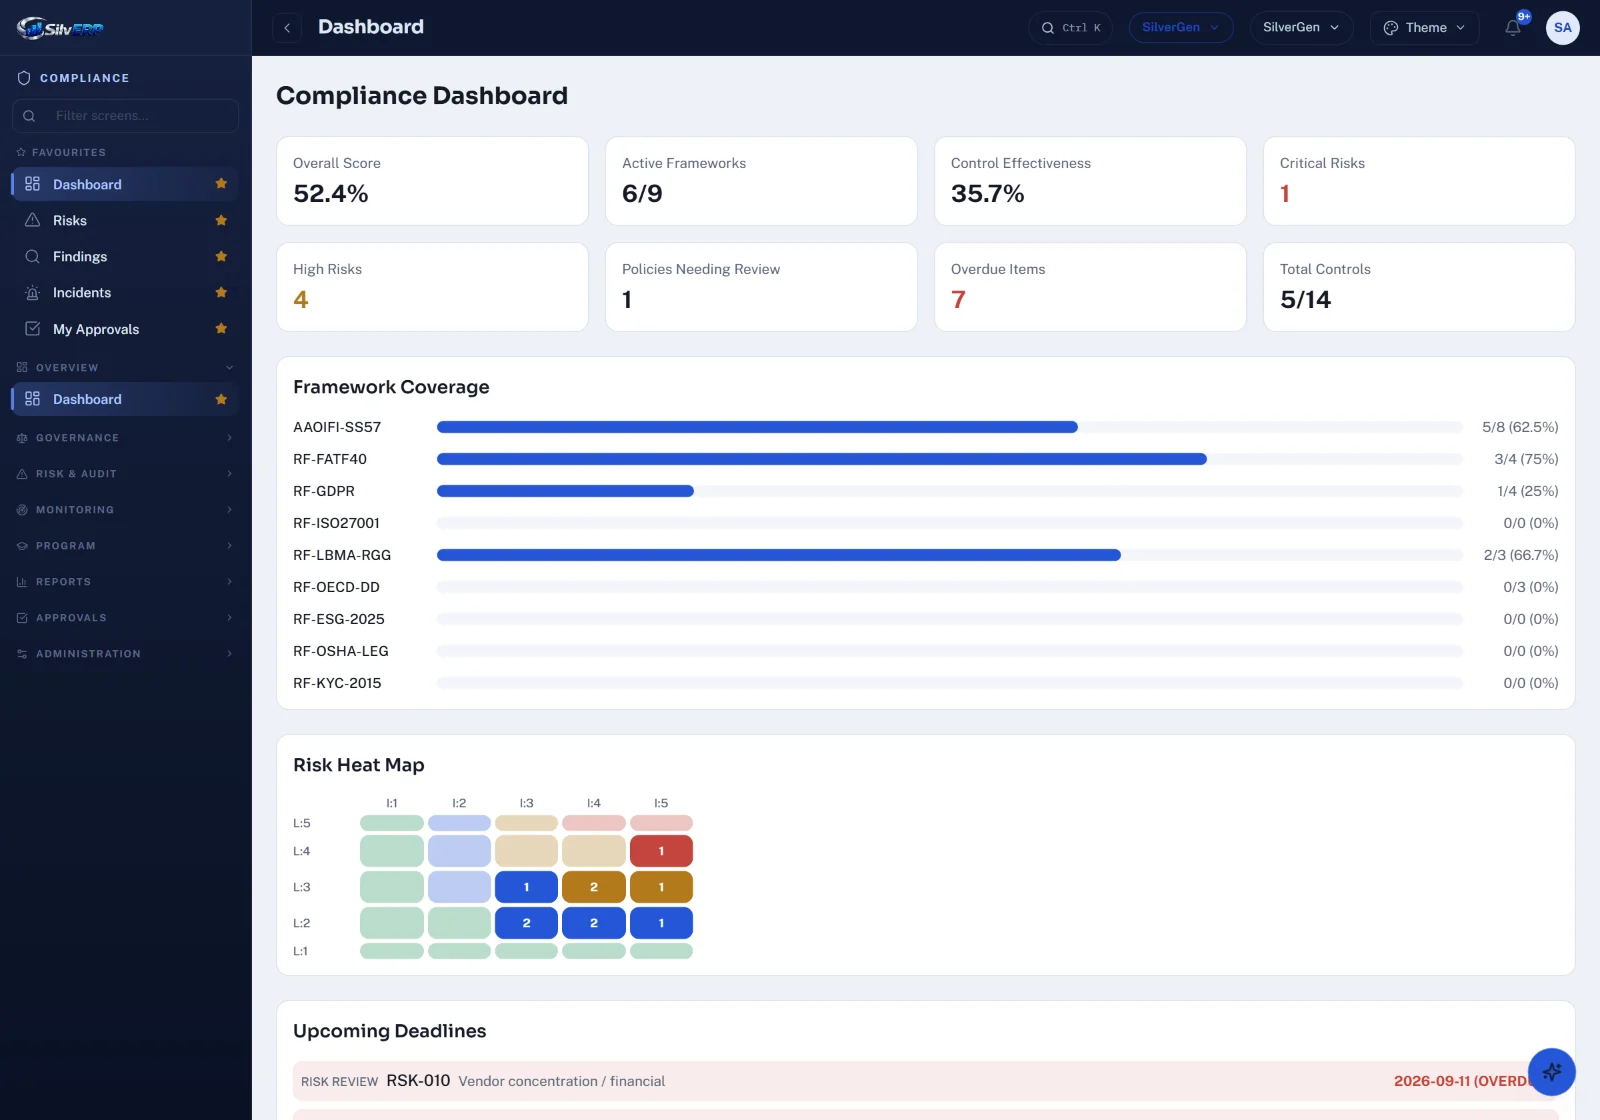This screenshot has height=1120, width=1600.
Task: Toggle the My Approvals favourite star
Action: pyautogui.click(x=221, y=328)
